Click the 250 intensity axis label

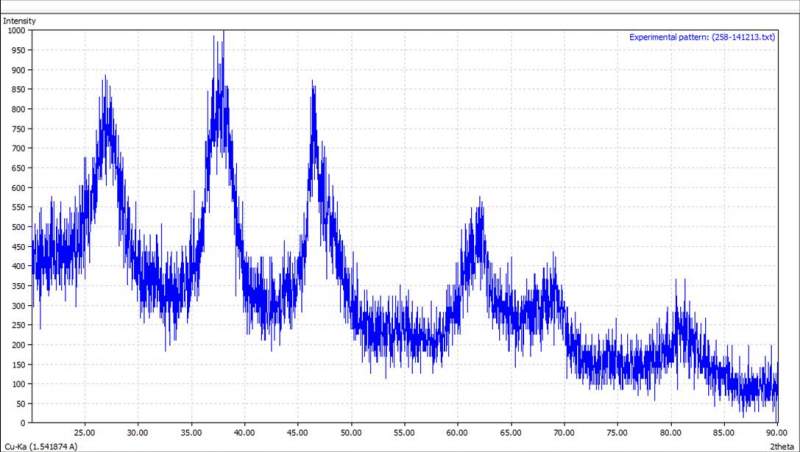pos(18,325)
